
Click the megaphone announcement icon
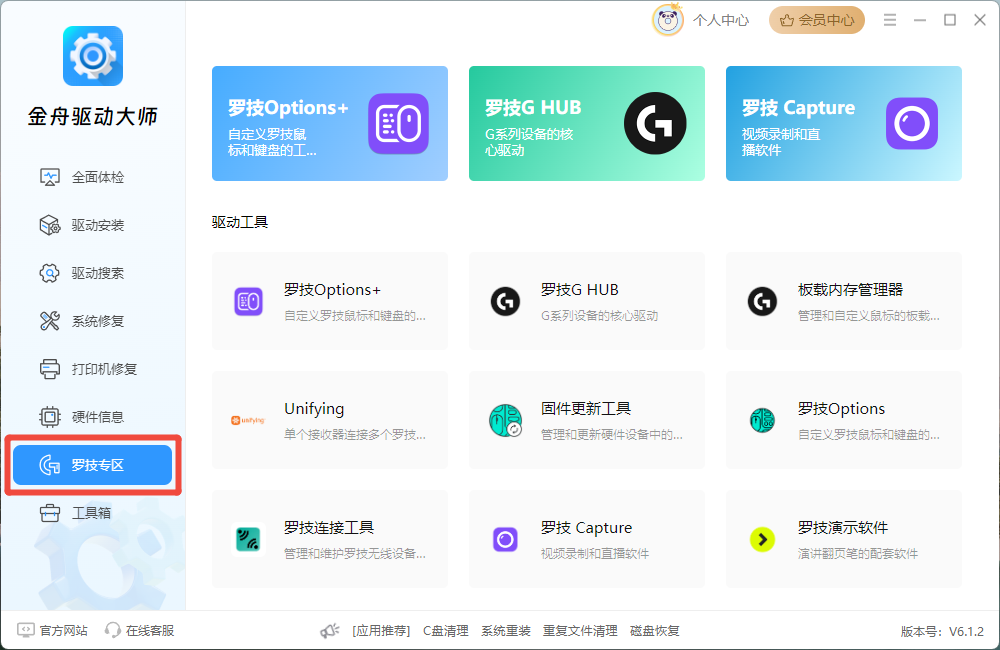330,631
